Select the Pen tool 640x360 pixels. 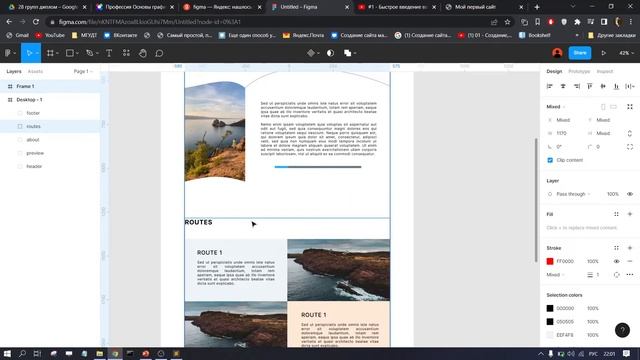[89, 53]
